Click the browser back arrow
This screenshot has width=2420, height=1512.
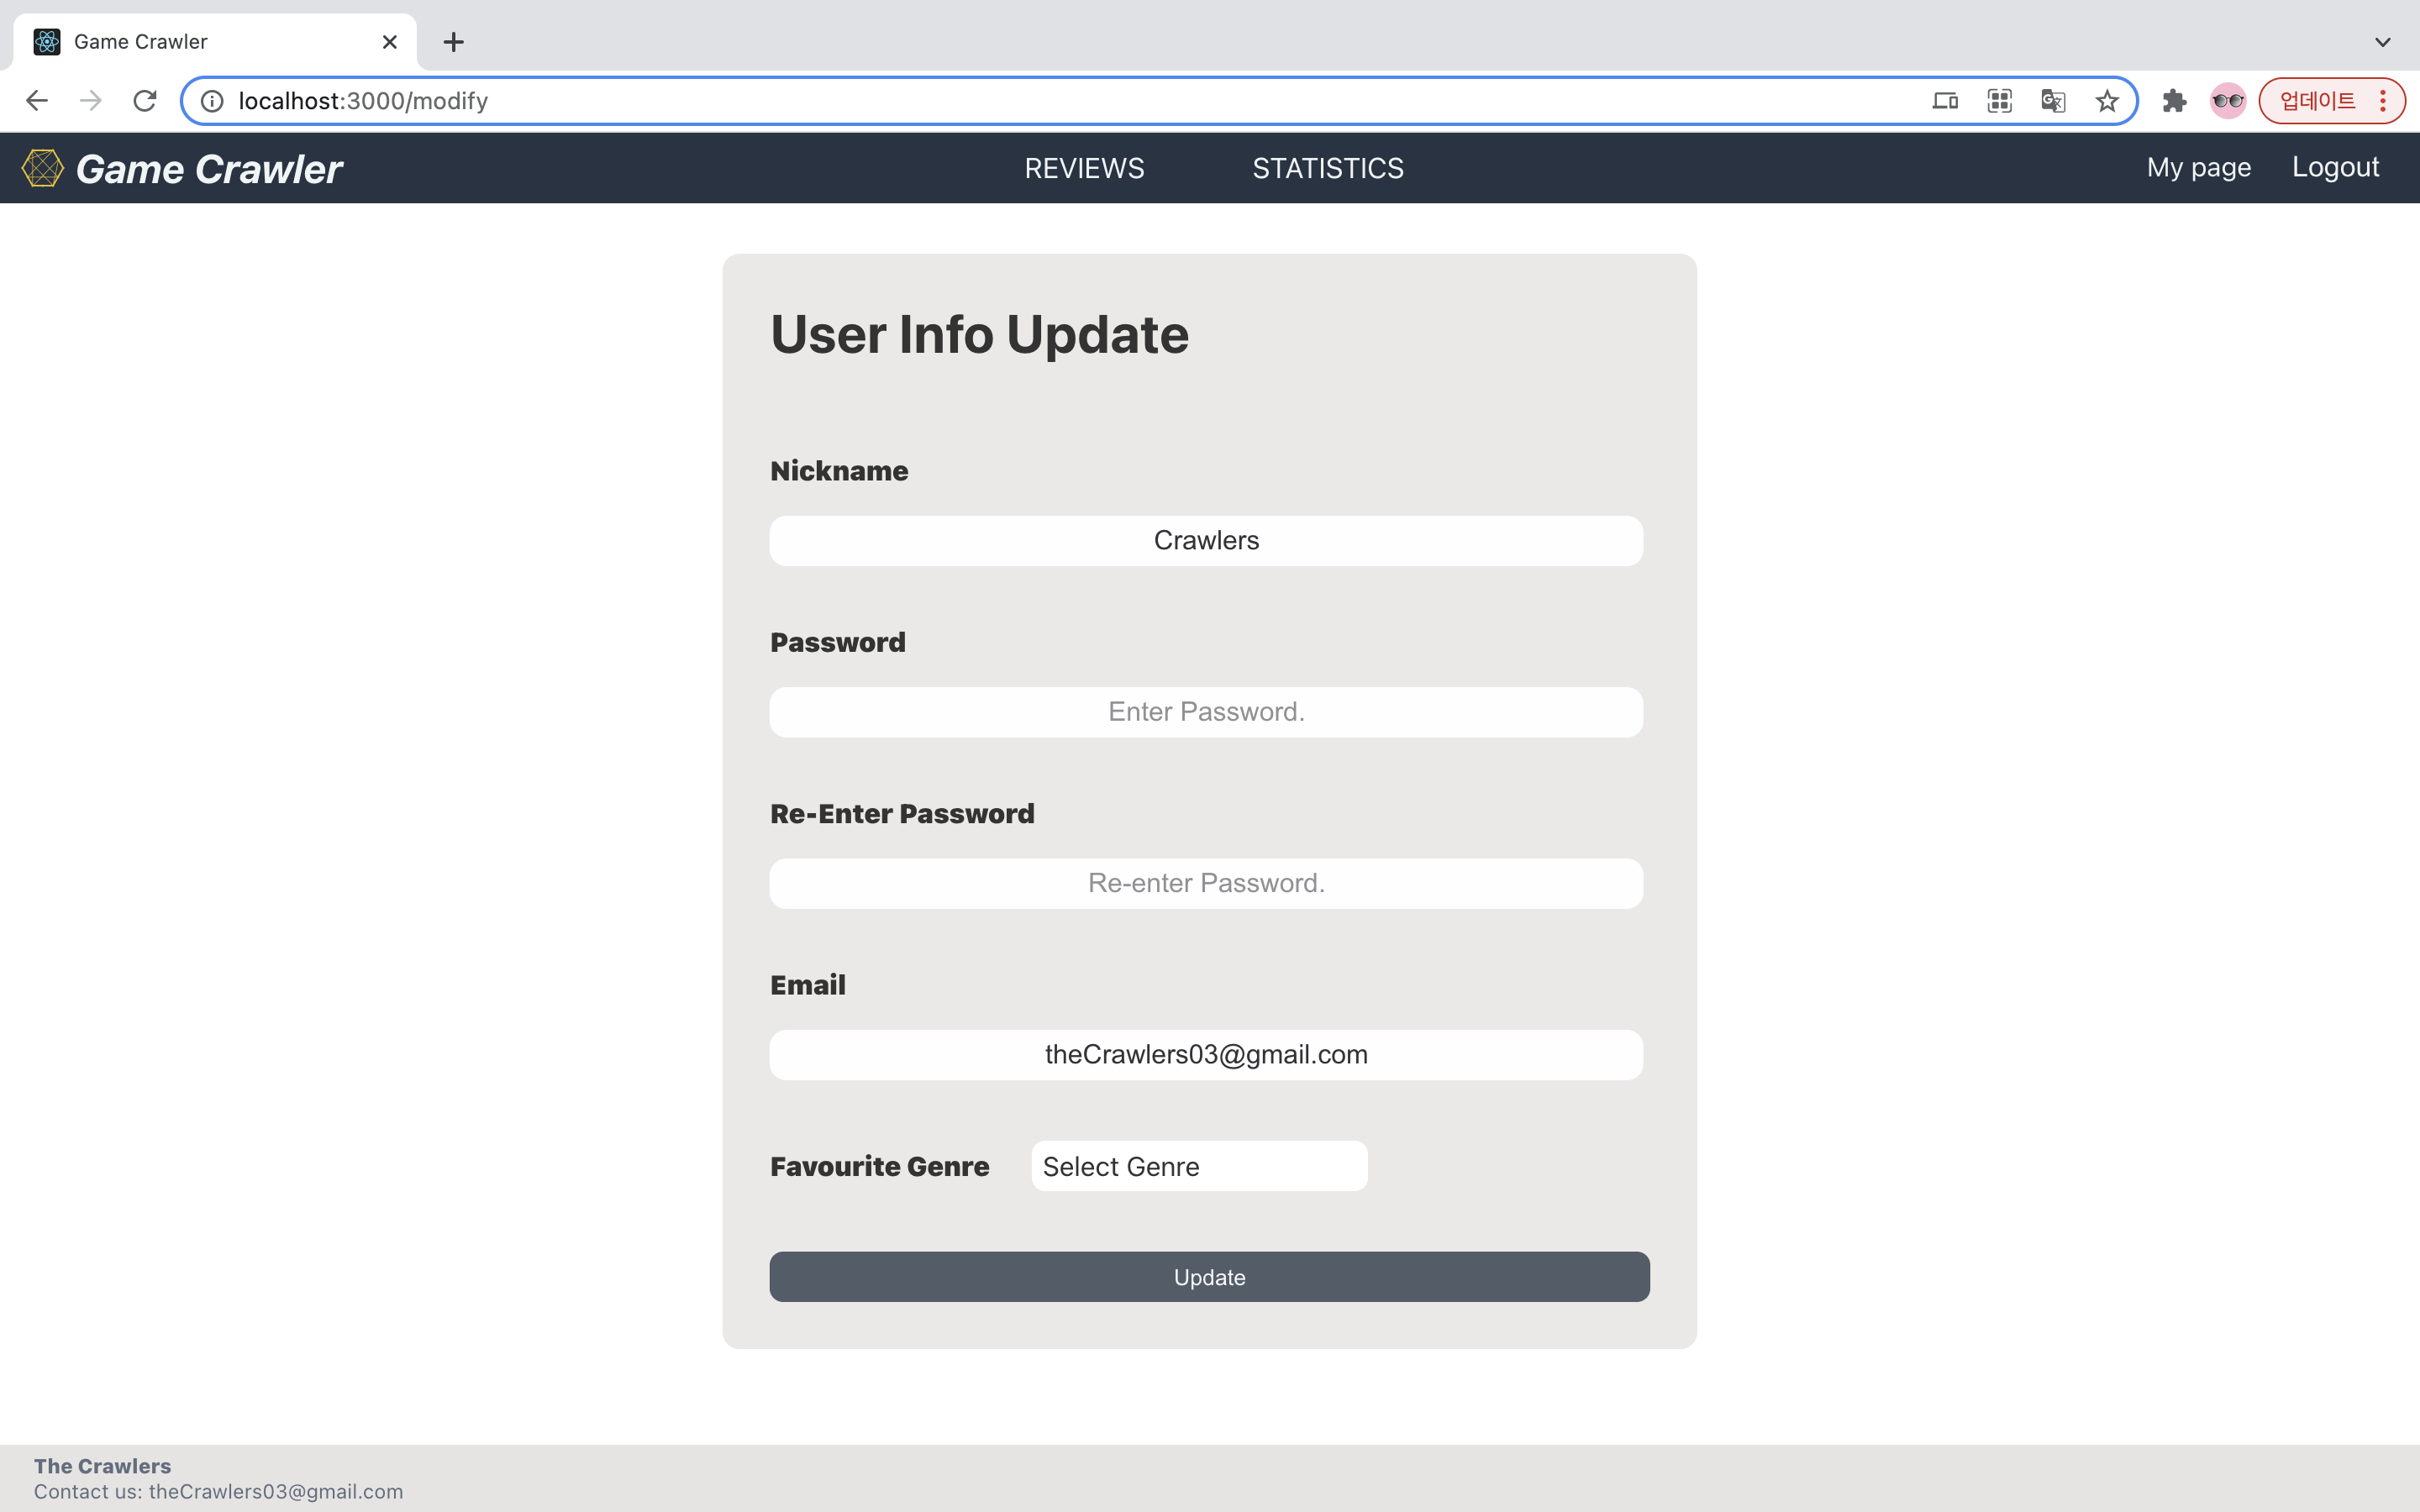[37, 101]
